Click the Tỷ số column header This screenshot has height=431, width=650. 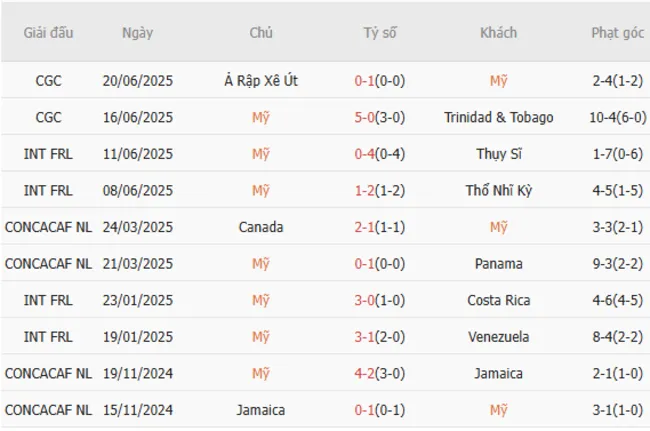pyautogui.click(x=380, y=33)
